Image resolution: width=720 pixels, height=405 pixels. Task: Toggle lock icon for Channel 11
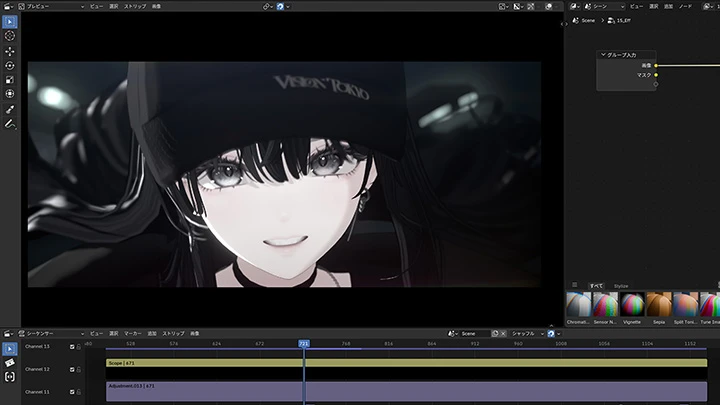(x=79, y=392)
